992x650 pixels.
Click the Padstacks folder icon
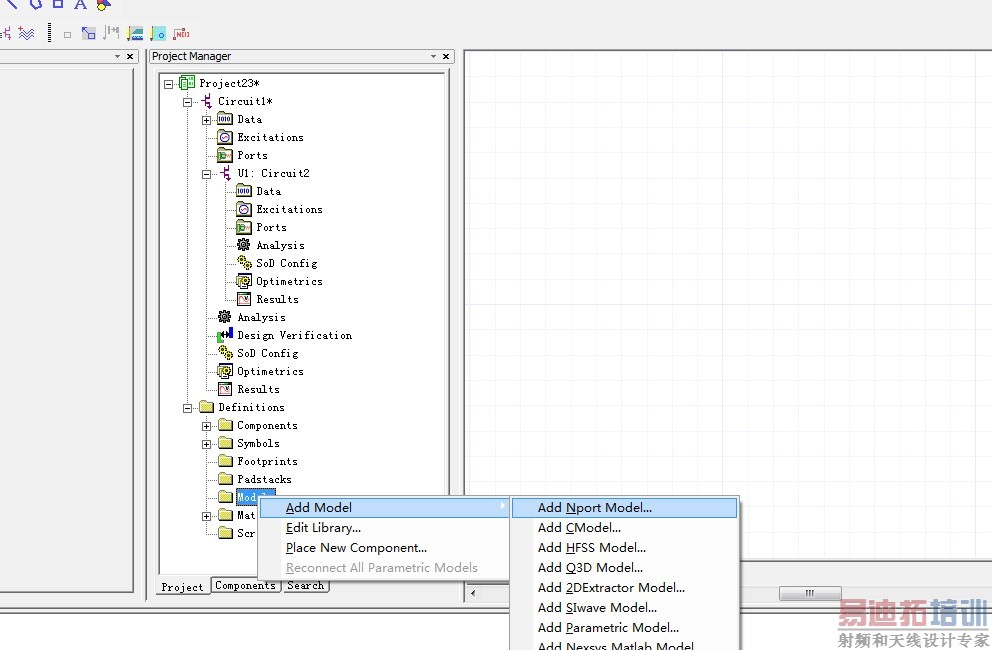tap(225, 478)
